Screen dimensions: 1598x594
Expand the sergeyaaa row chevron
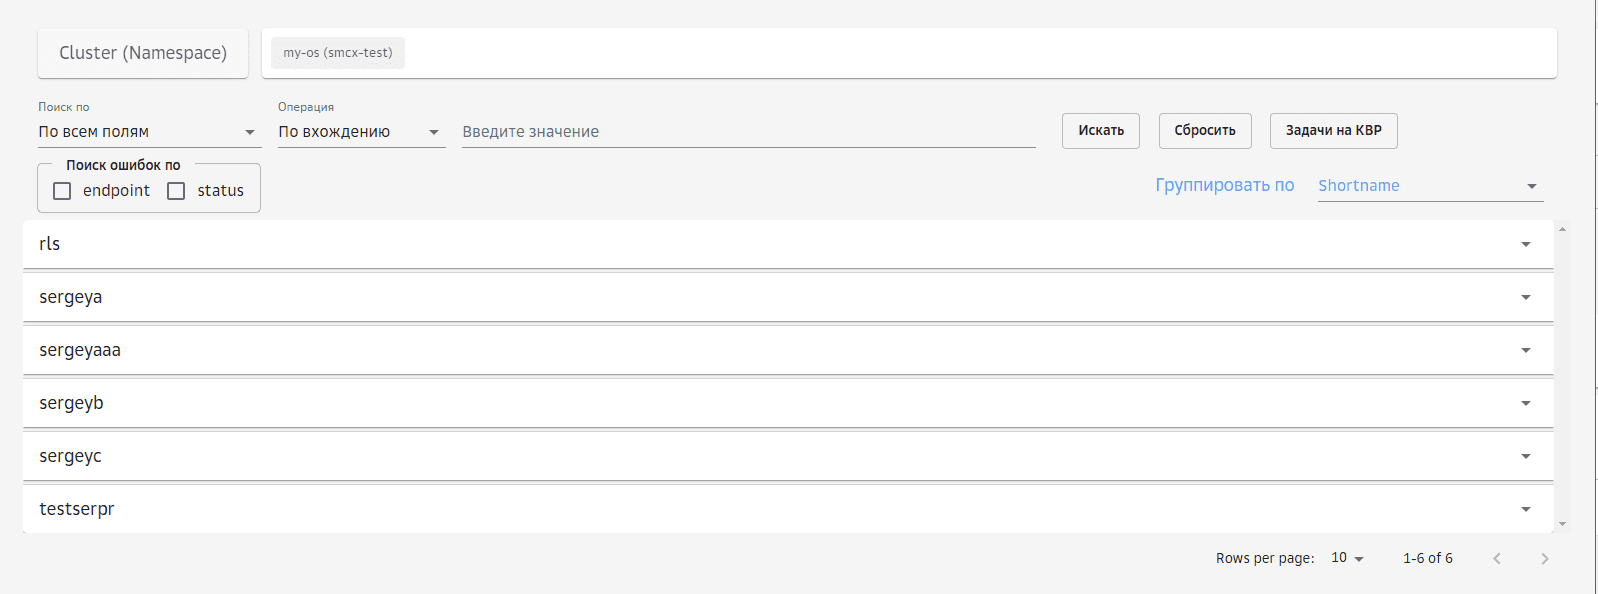pyautogui.click(x=1526, y=350)
